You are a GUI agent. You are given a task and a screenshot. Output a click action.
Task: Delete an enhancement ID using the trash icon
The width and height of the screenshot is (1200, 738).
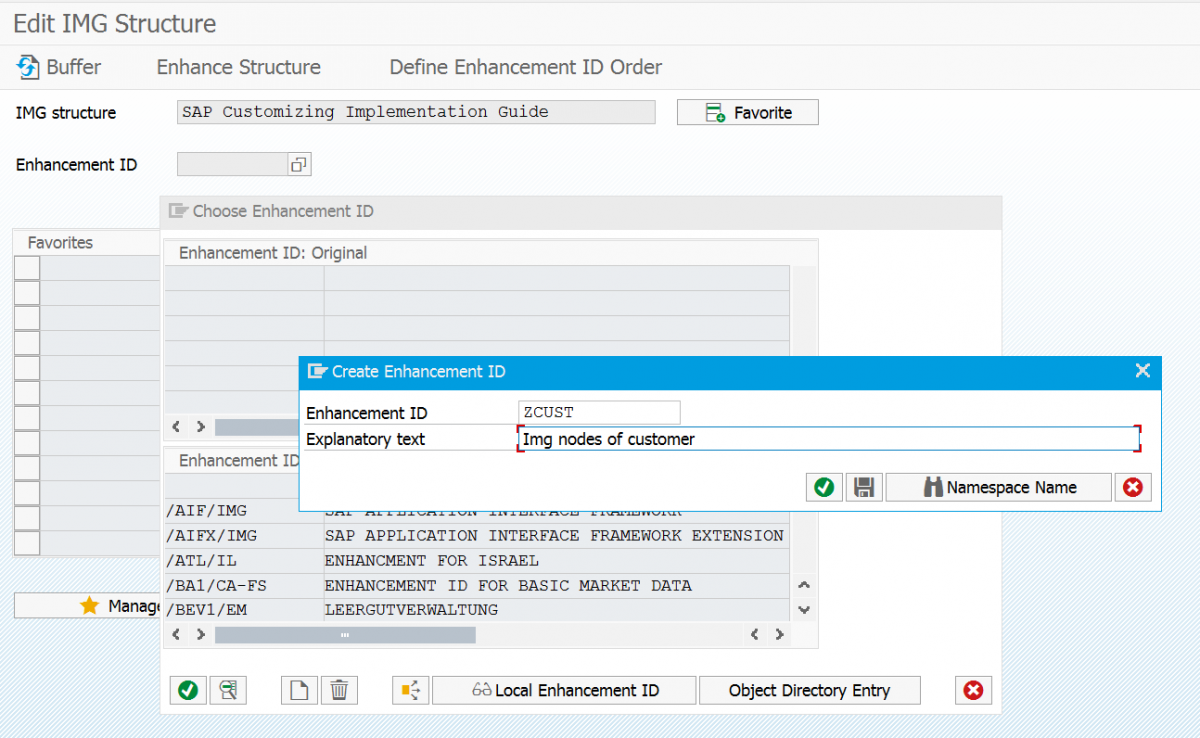click(339, 689)
